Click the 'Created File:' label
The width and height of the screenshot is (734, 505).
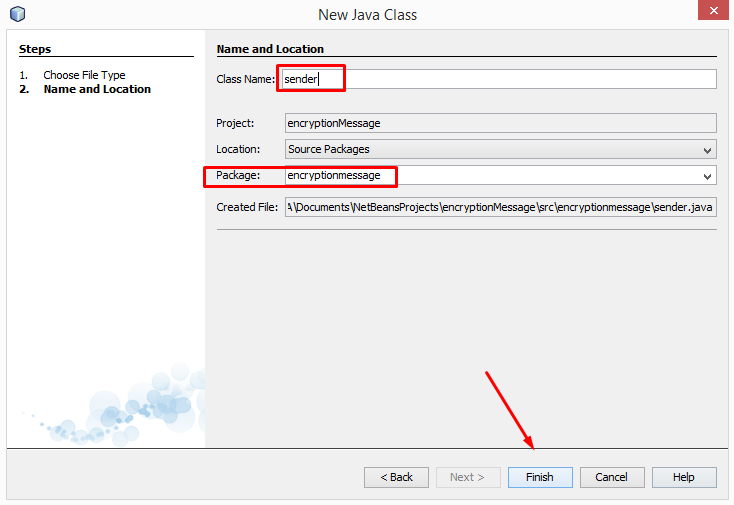247,207
